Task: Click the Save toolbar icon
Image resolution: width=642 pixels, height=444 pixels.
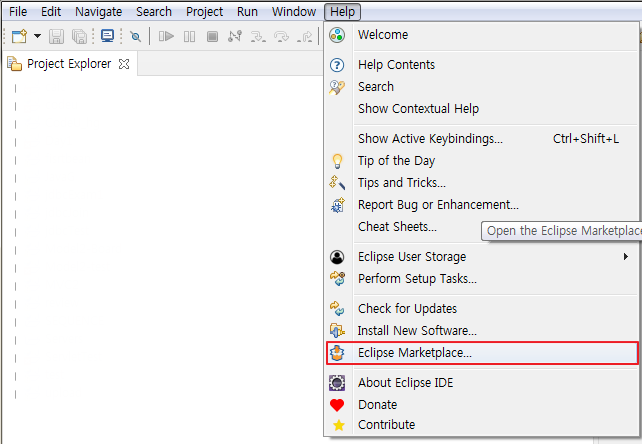Action: [x=57, y=36]
